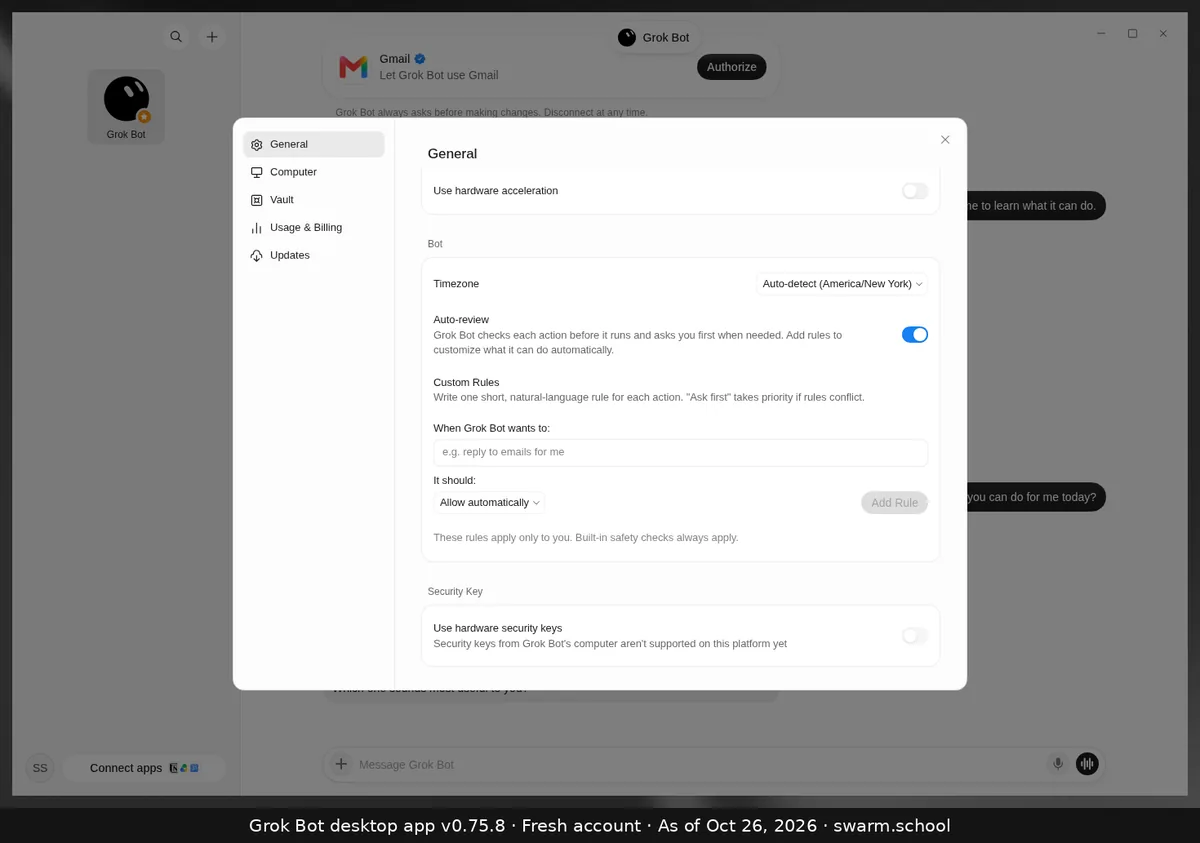This screenshot has width=1200, height=843.
Task: Click the vault icon beside Vault
Action: click(x=257, y=200)
